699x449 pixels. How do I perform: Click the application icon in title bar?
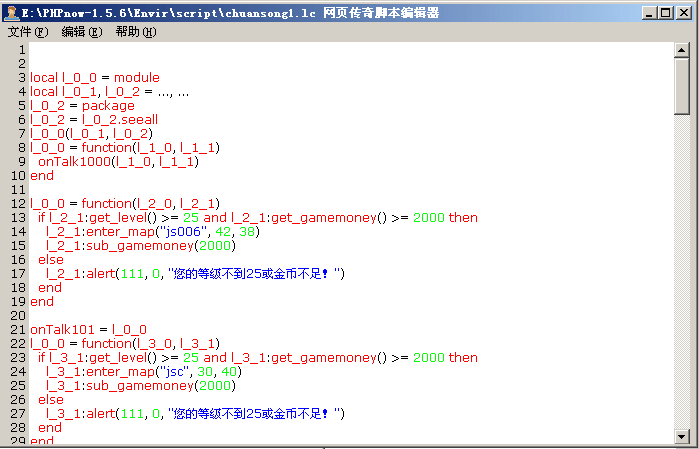(11, 13)
